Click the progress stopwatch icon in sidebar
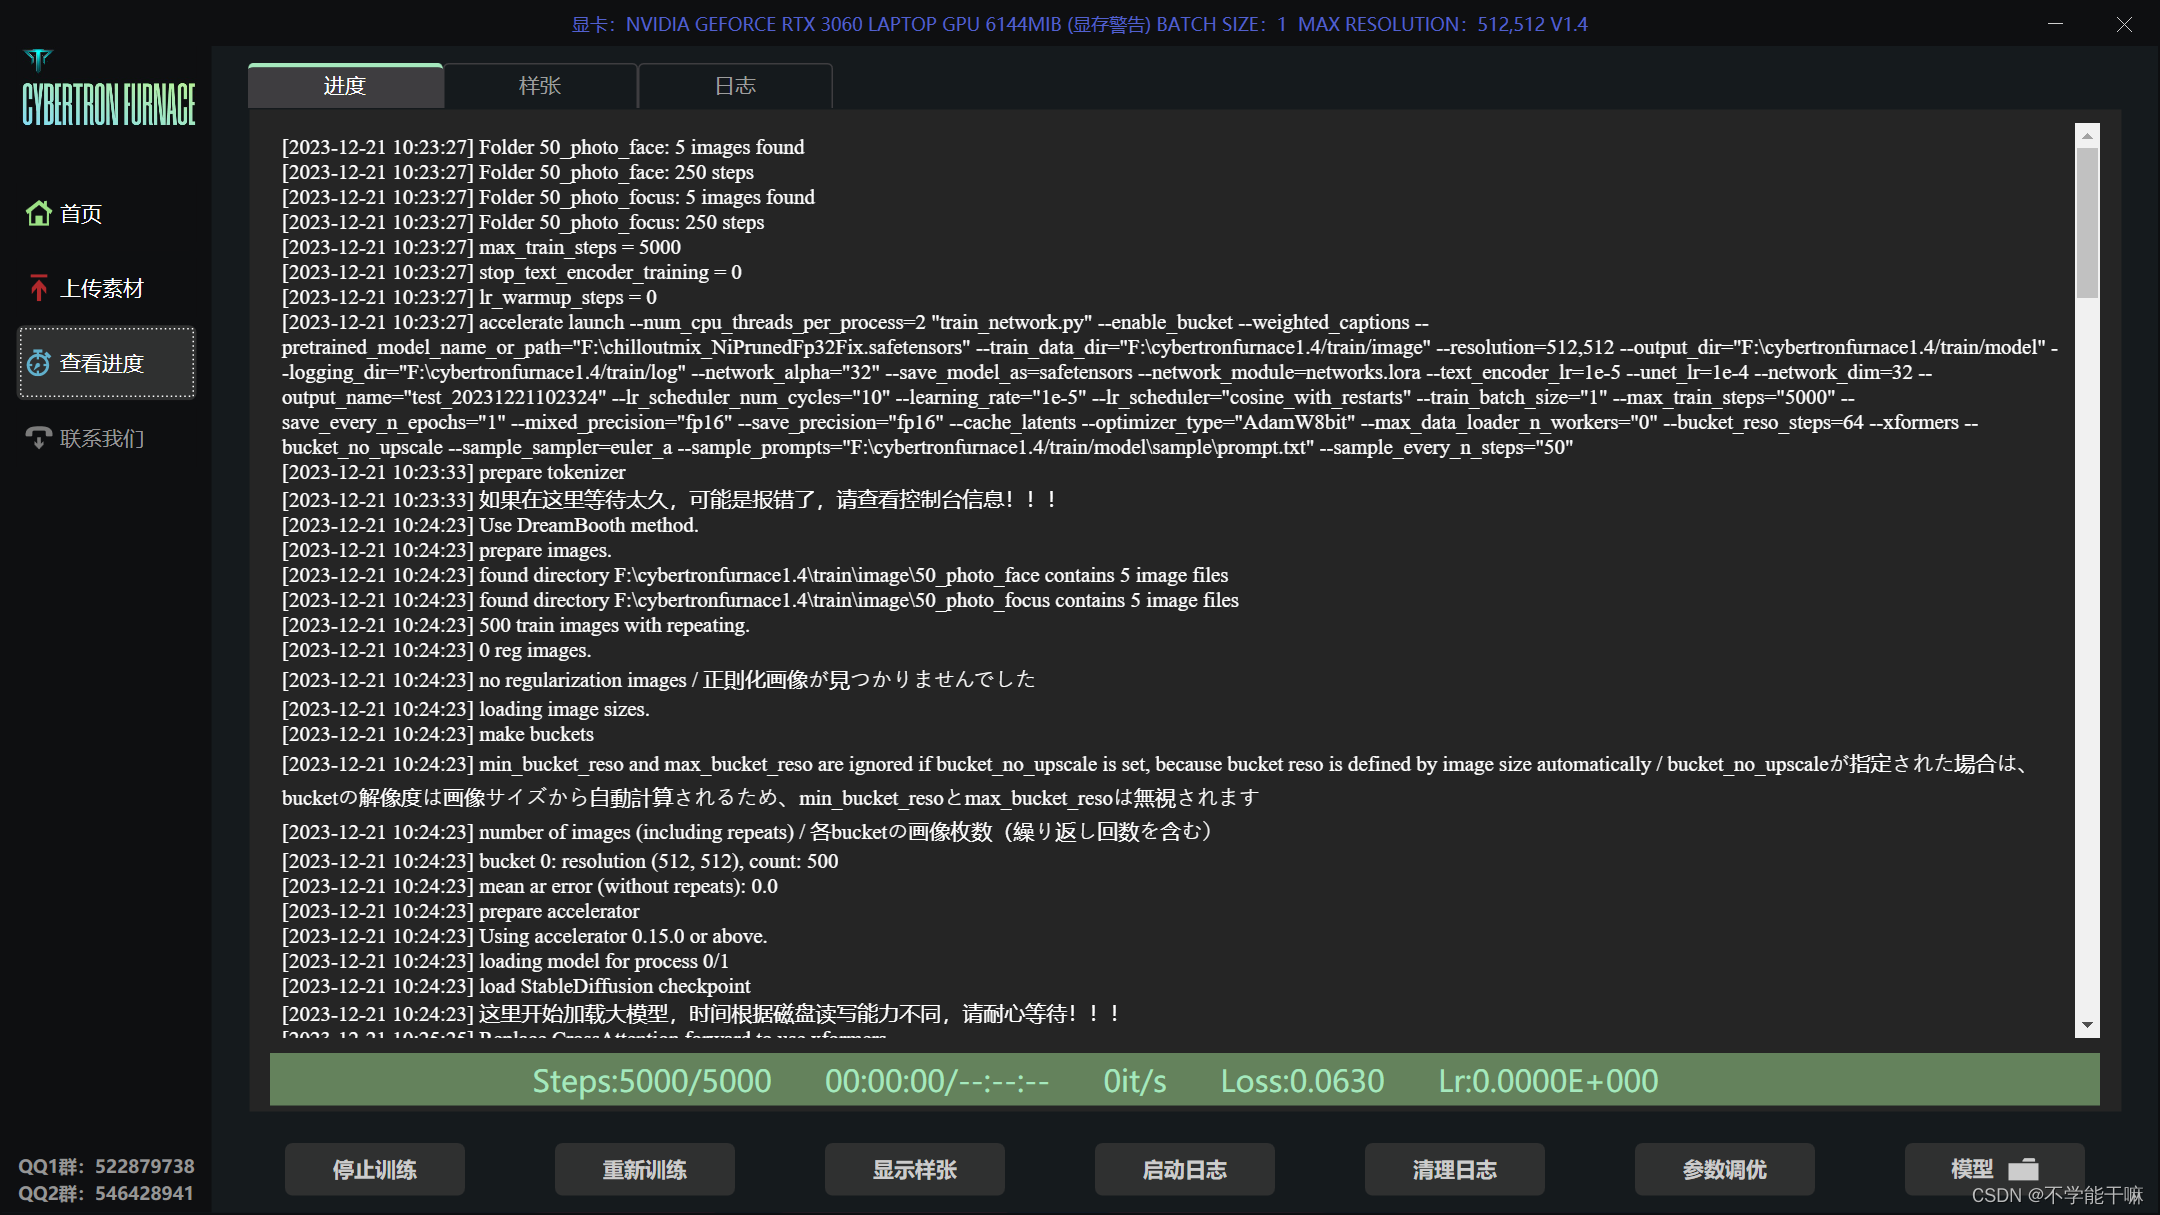The image size is (2160, 1215). click(39, 363)
